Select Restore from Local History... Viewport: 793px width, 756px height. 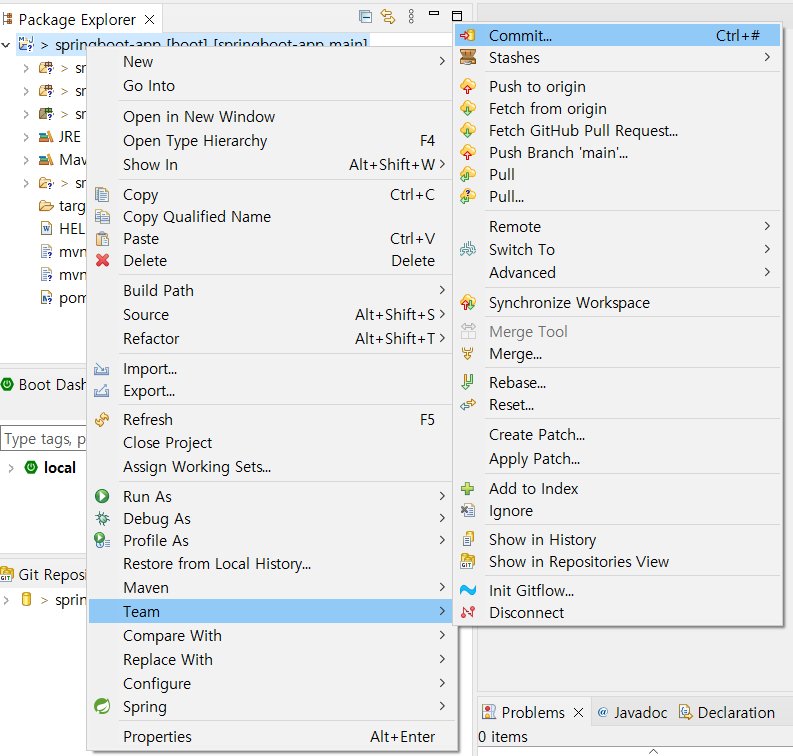tap(271, 564)
